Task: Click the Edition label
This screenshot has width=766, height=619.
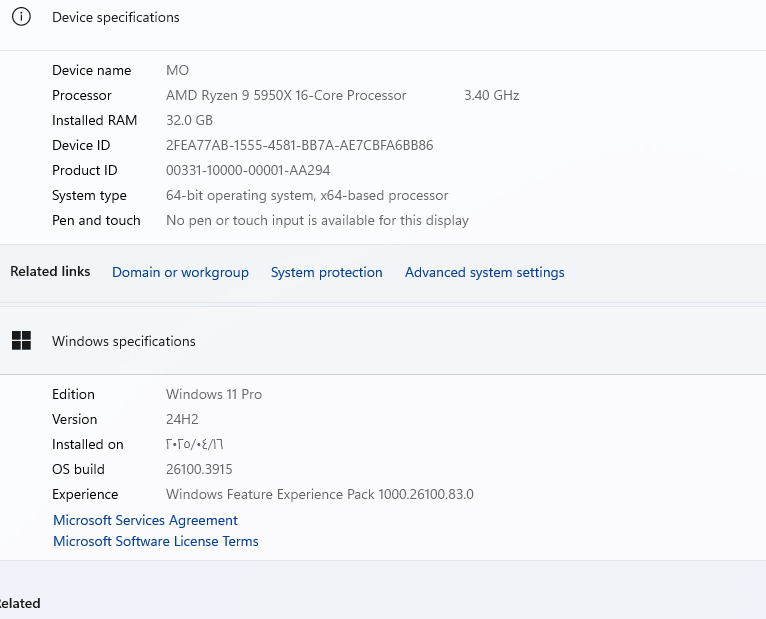Action: tap(73, 394)
